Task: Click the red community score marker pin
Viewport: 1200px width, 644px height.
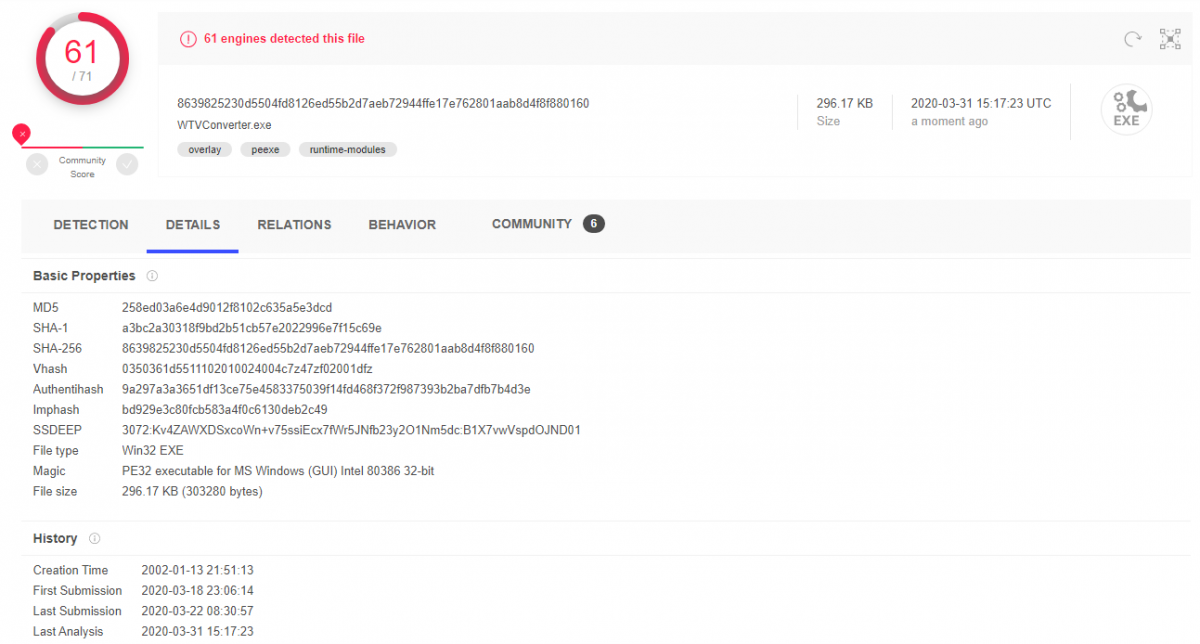Action: [x=21, y=133]
